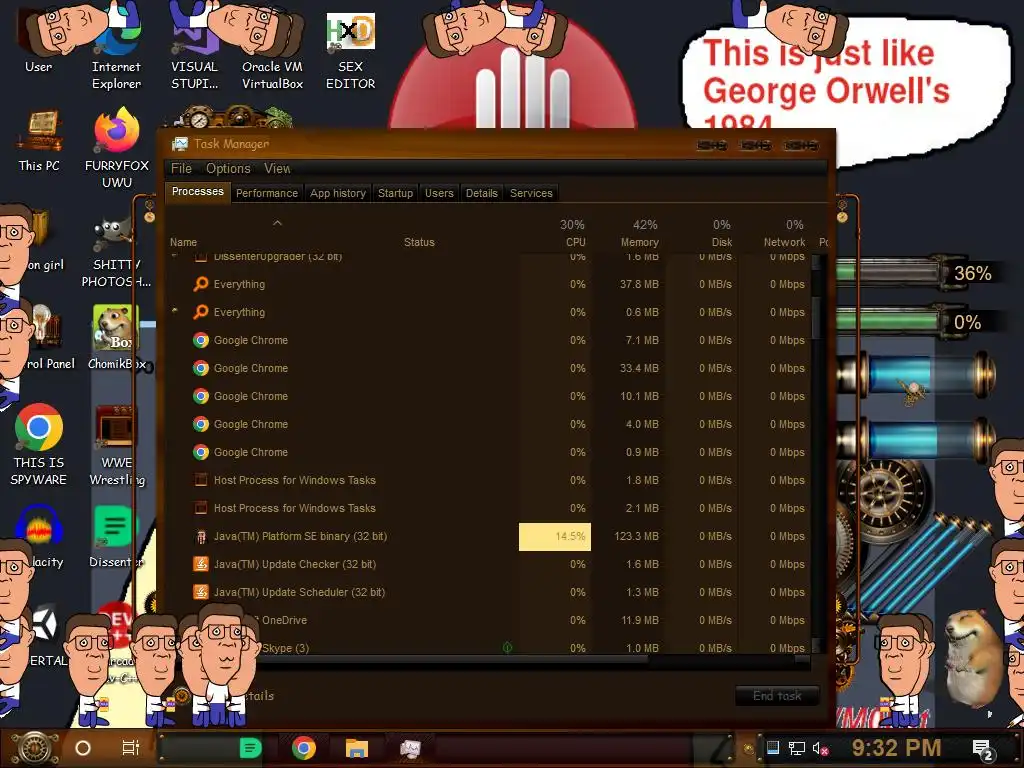Image resolution: width=1024 pixels, height=768 pixels.
Task: Open the View menu in Task Manager
Action: pyautogui.click(x=277, y=168)
